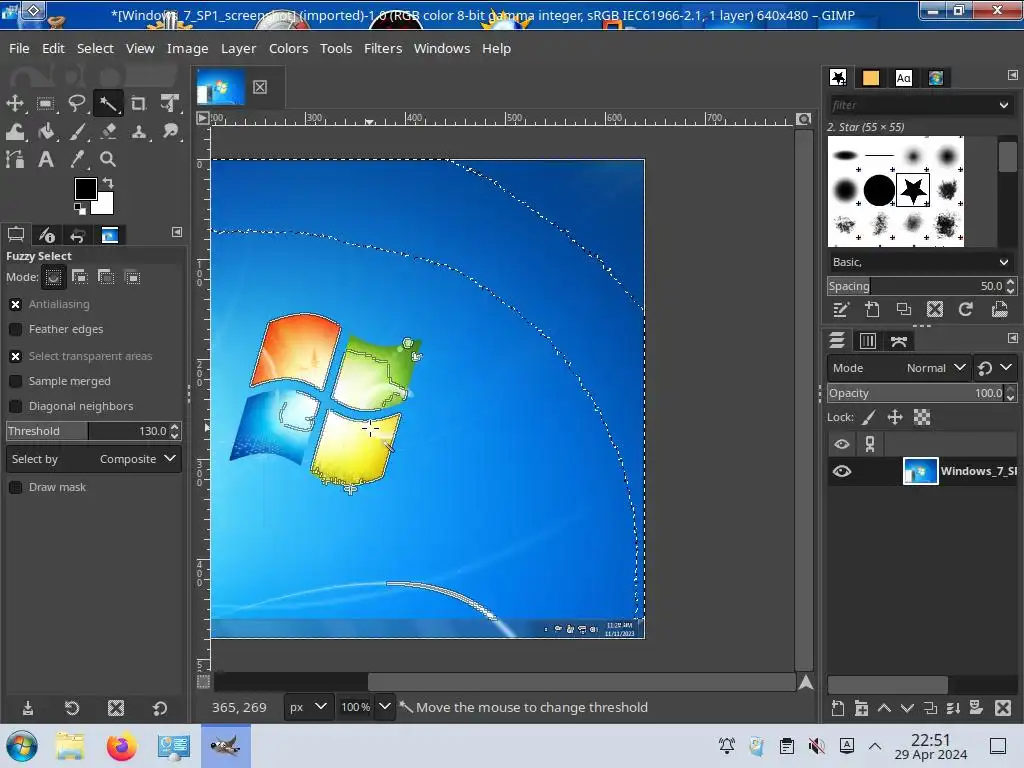The width and height of the screenshot is (1024, 768).
Task: Open the Select menu
Action: (x=95, y=48)
